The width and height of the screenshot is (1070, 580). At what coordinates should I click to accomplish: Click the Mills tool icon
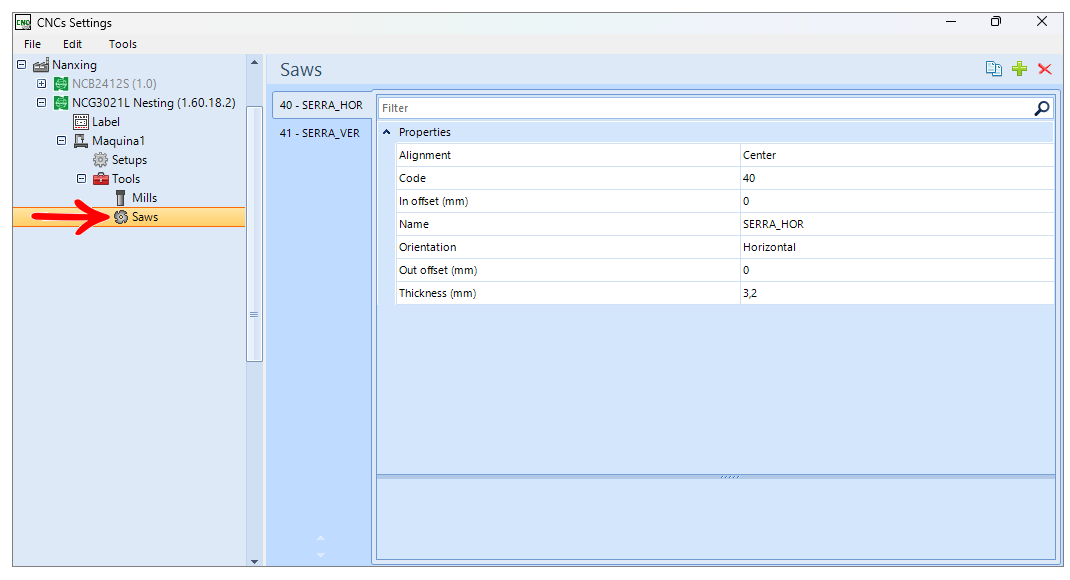(121, 198)
